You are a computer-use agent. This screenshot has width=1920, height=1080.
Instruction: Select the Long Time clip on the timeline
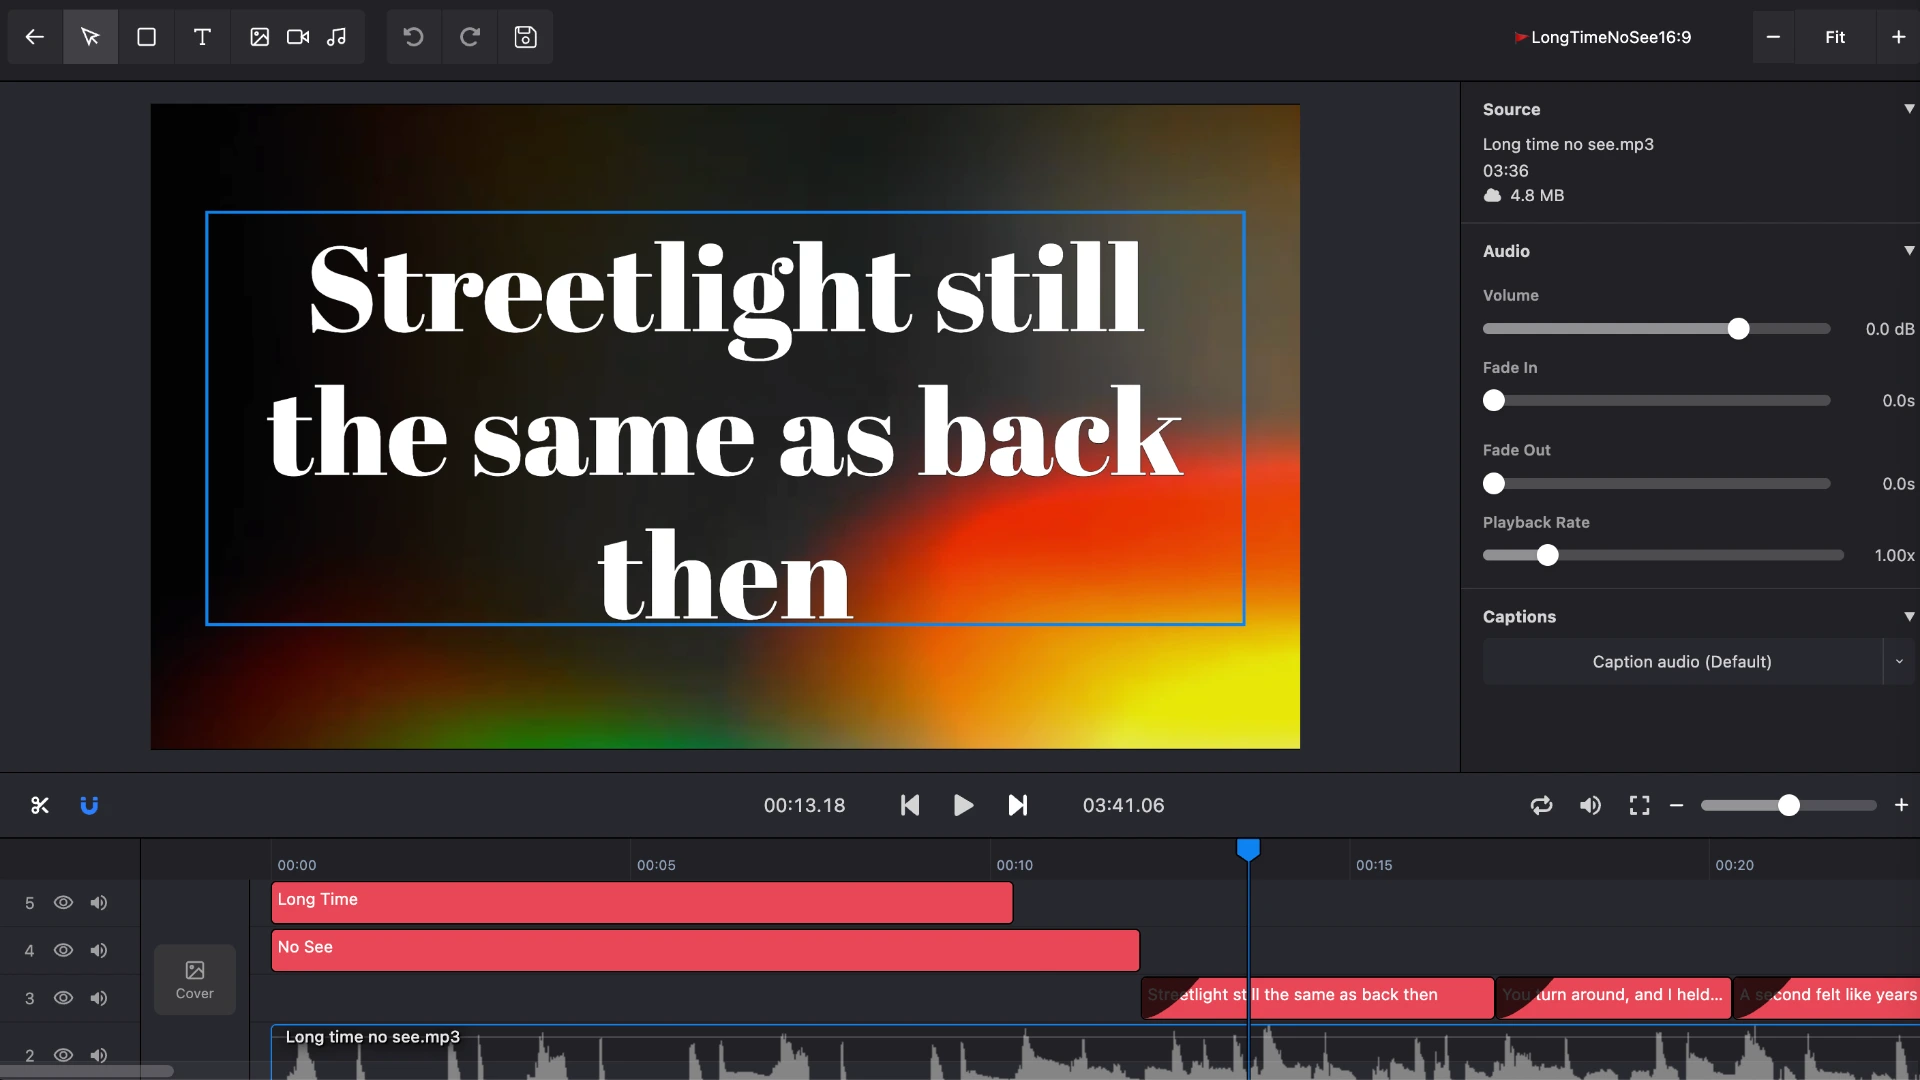tap(640, 902)
